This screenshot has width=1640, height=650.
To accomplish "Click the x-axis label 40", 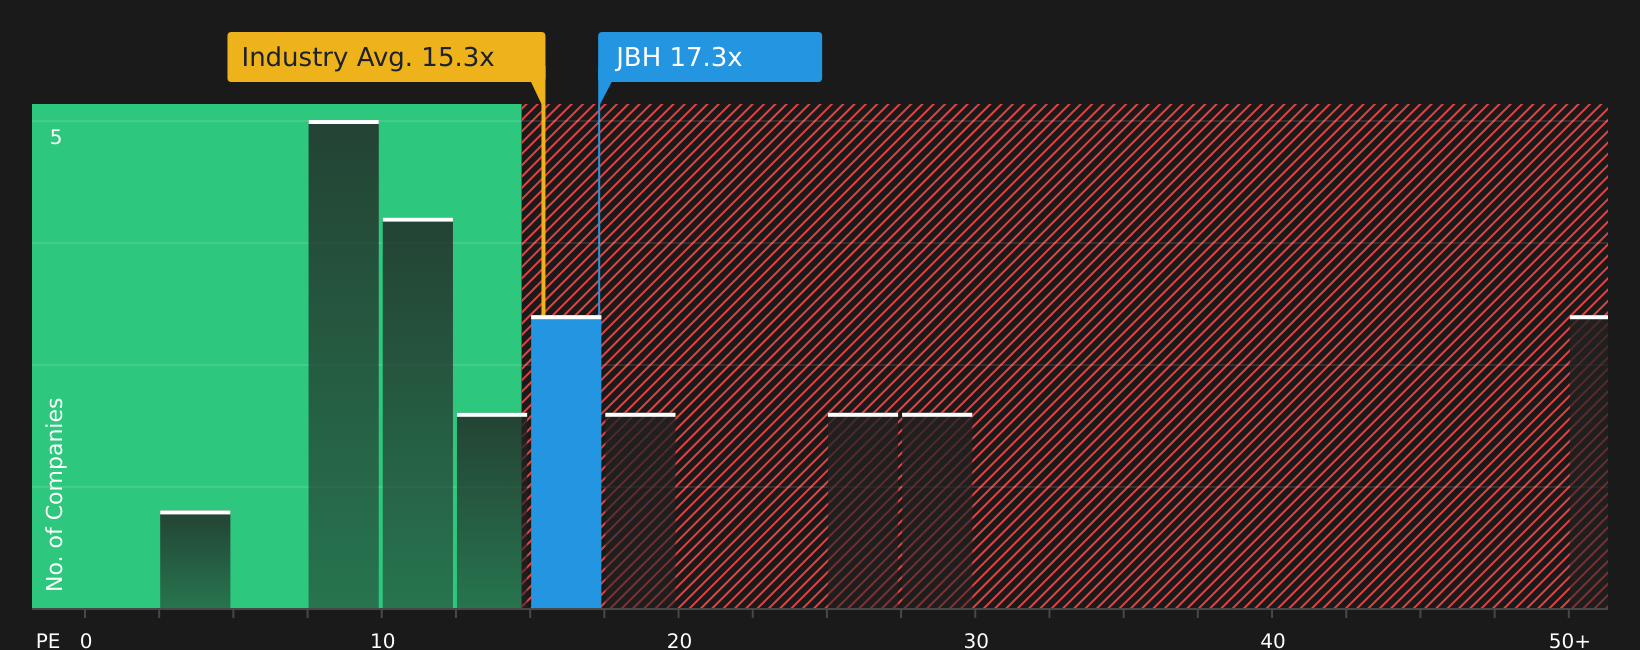I will click(1273, 641).
